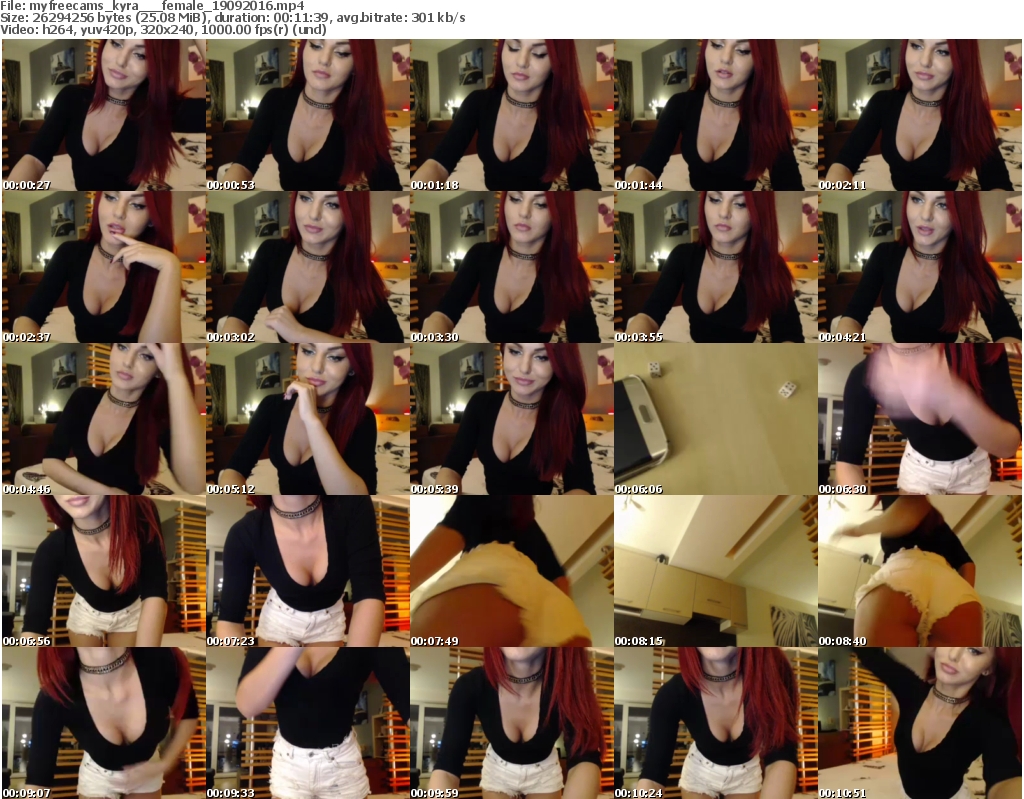Image resolution: width=1024 pixels, height=799 pixels.
Task: Choose the thumbnail at 00:09:33
Action: pyautogui.click(x=308, y=723)
